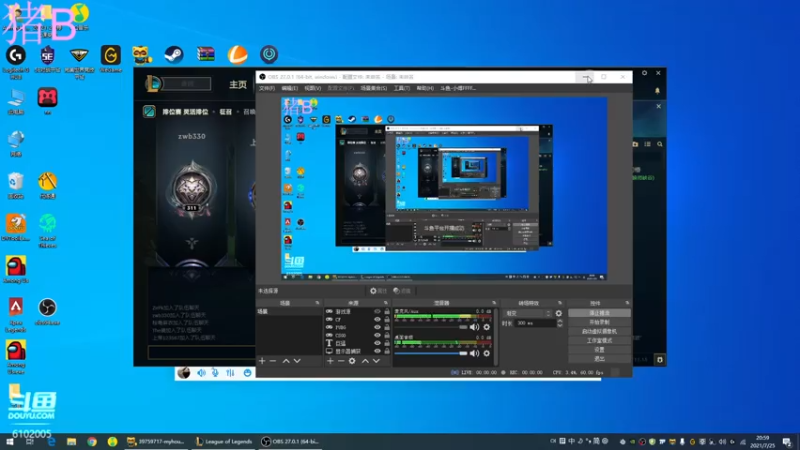Viewport: 800px width, 450px height.
Task: Add a new scene with the scenes plus icon
Action: coord(262,361)
